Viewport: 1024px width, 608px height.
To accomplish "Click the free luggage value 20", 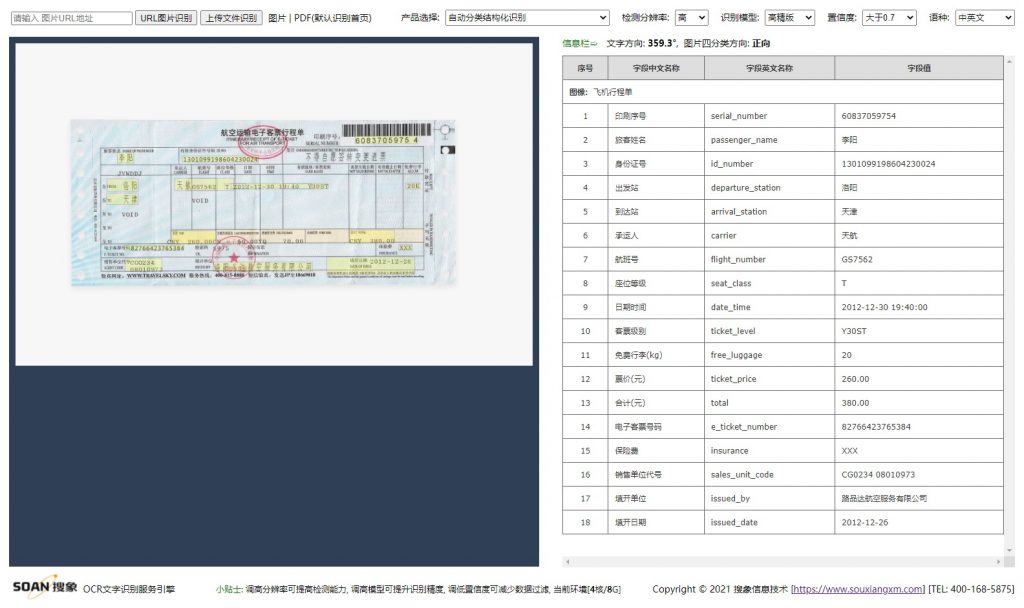I will (846, 355).
